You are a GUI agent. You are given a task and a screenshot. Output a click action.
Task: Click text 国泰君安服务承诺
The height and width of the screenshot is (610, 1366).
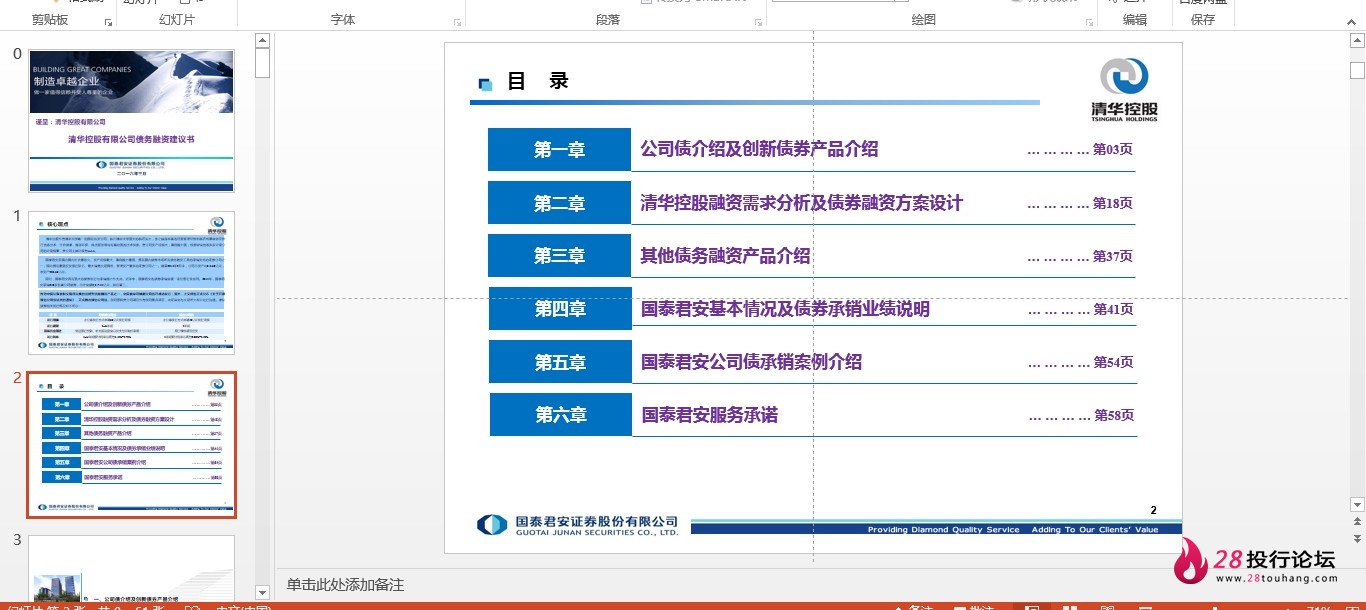710,415
